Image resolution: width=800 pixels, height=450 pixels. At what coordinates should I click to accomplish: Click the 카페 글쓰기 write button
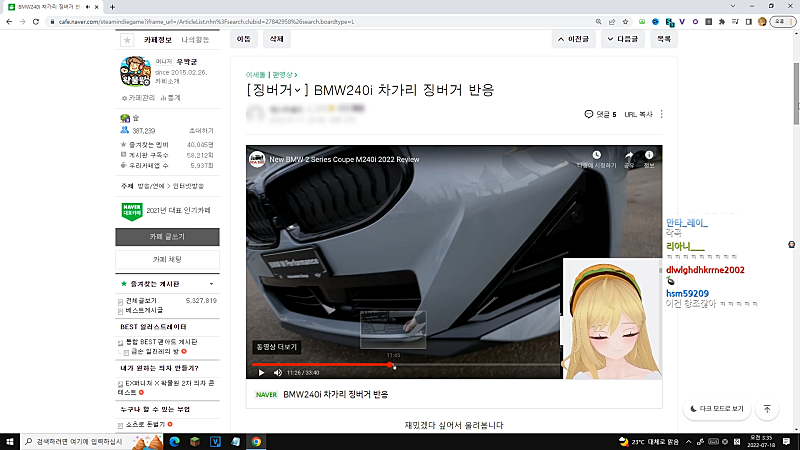(x=166, y=237)
